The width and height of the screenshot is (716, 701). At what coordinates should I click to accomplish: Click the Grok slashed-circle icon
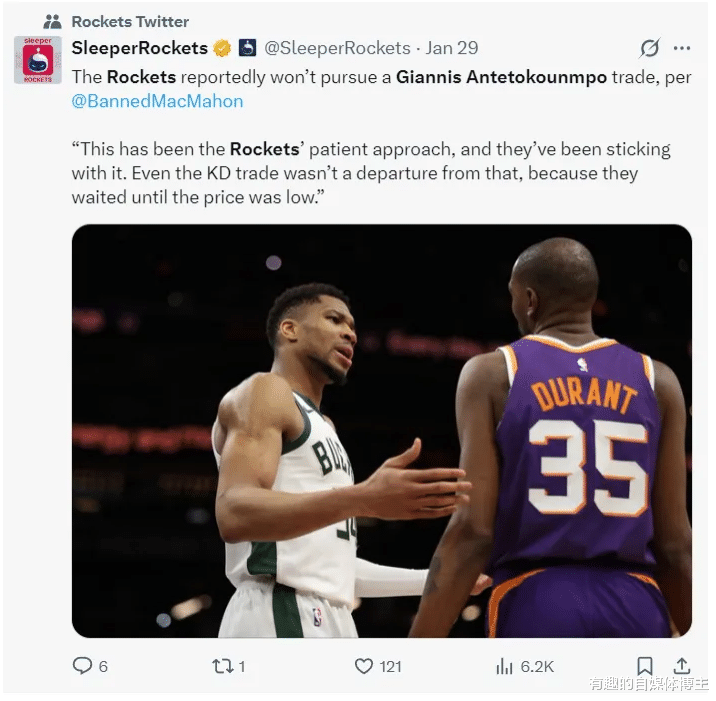point(649,48)
